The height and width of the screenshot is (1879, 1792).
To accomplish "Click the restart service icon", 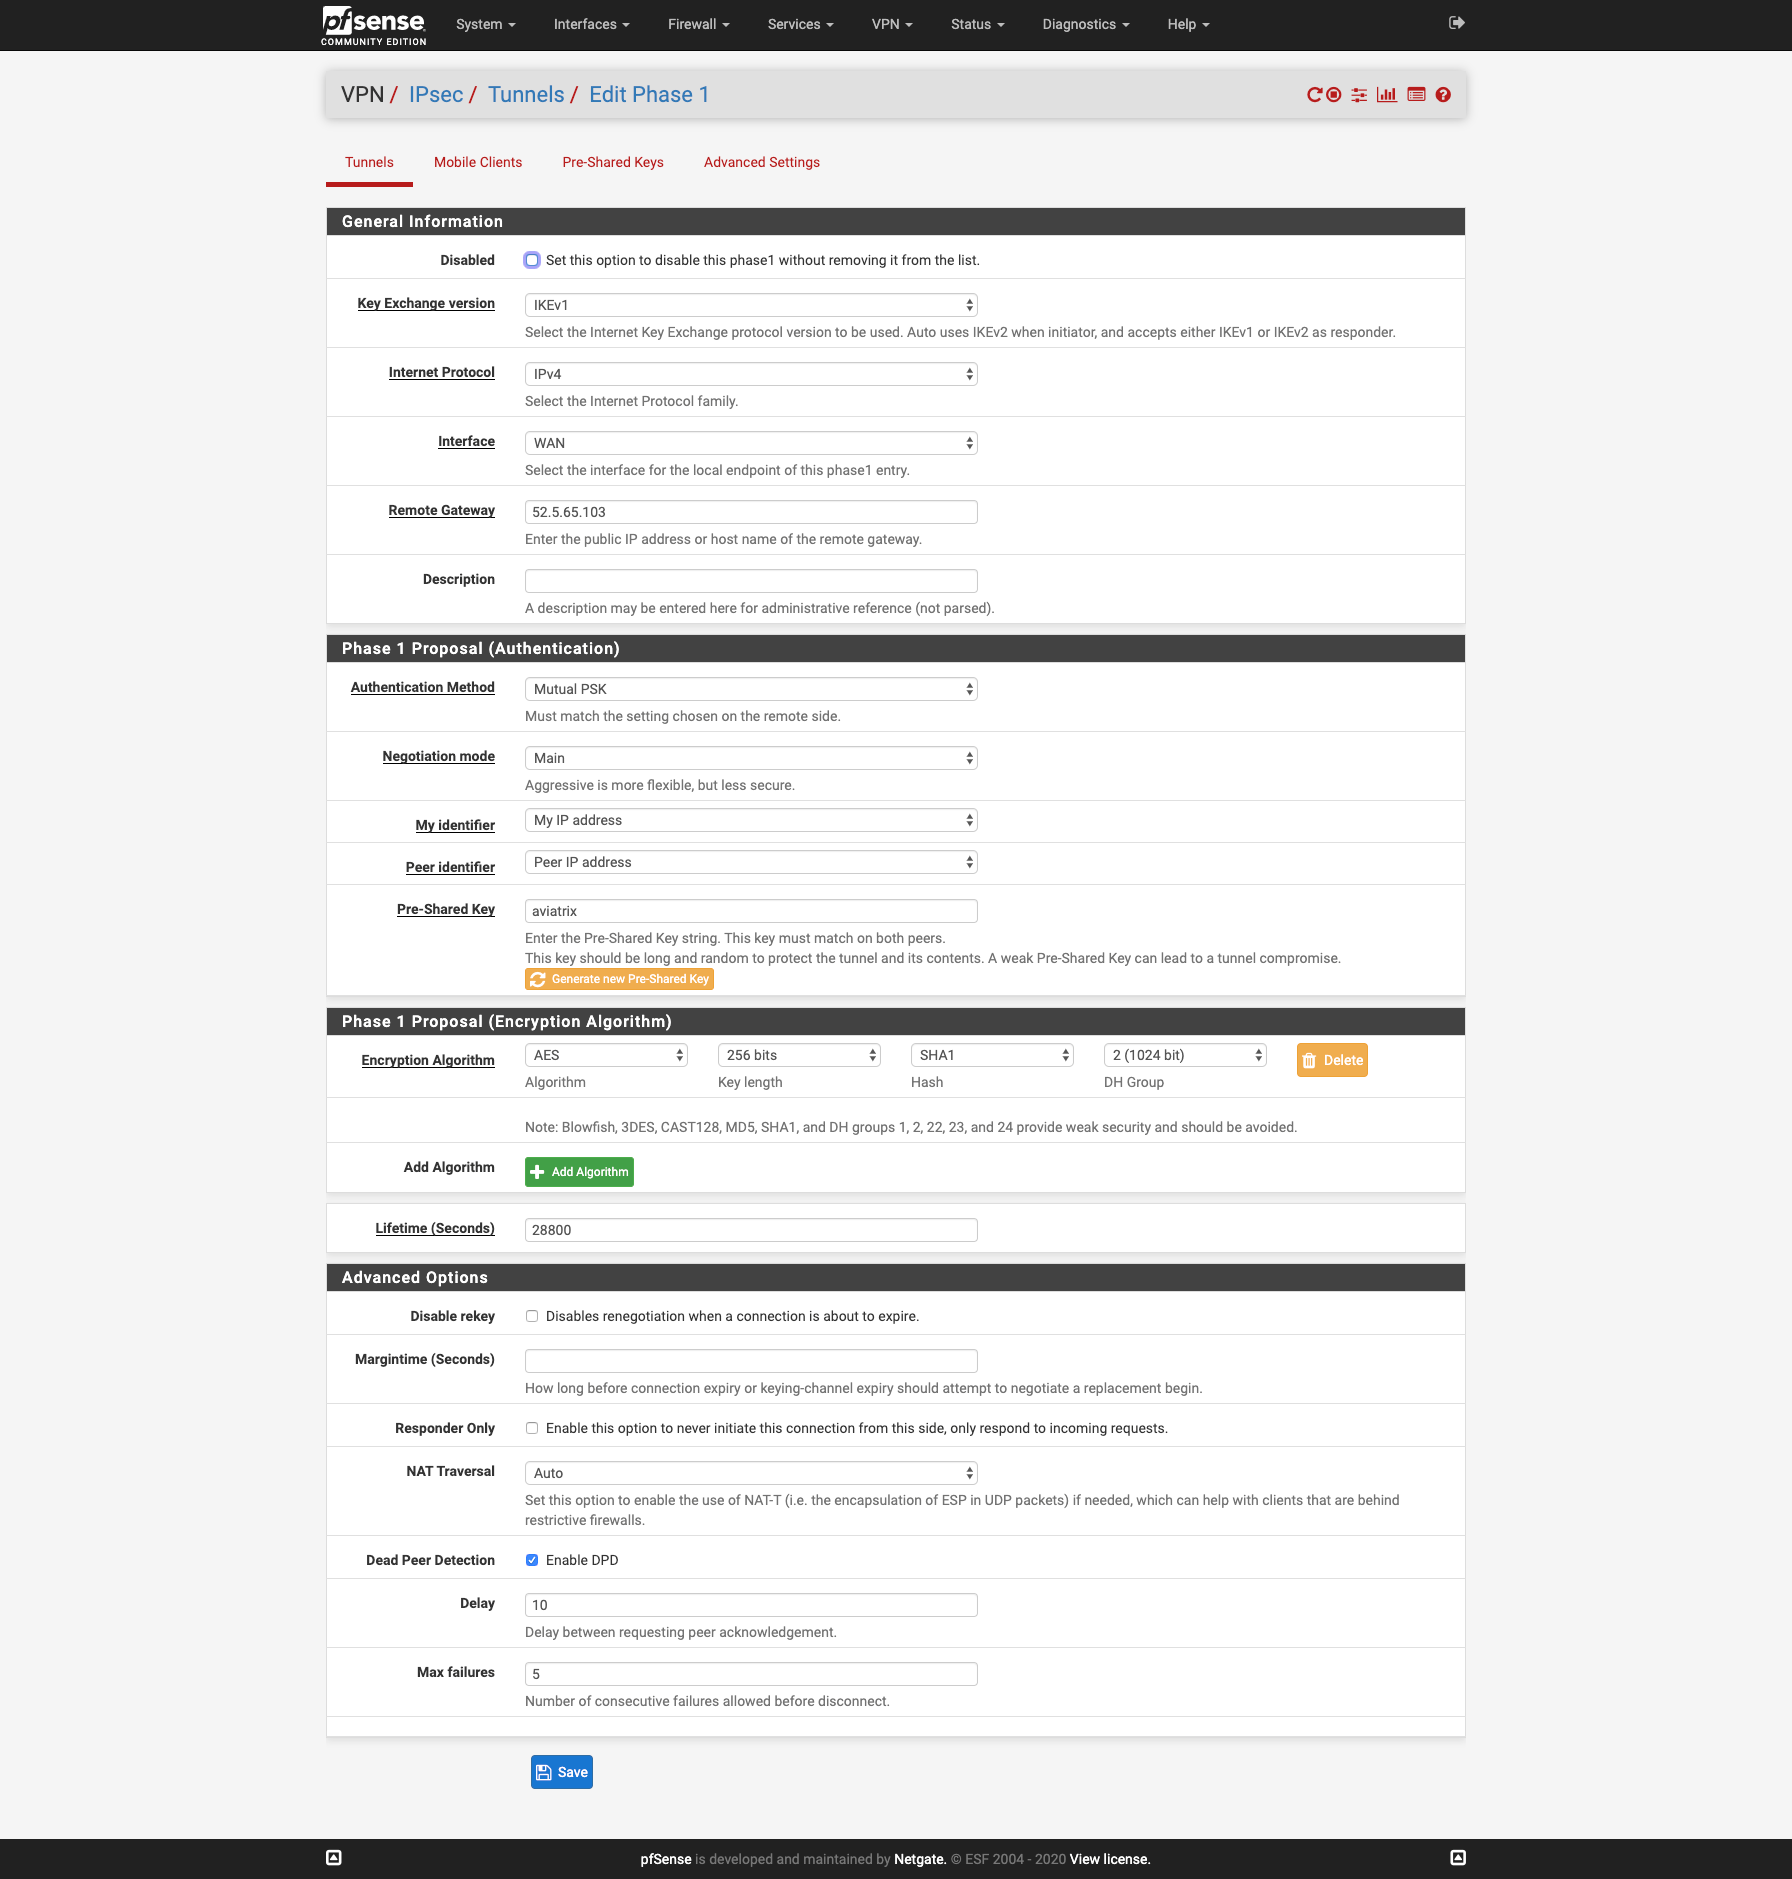I will click(x=1314, y=95).
